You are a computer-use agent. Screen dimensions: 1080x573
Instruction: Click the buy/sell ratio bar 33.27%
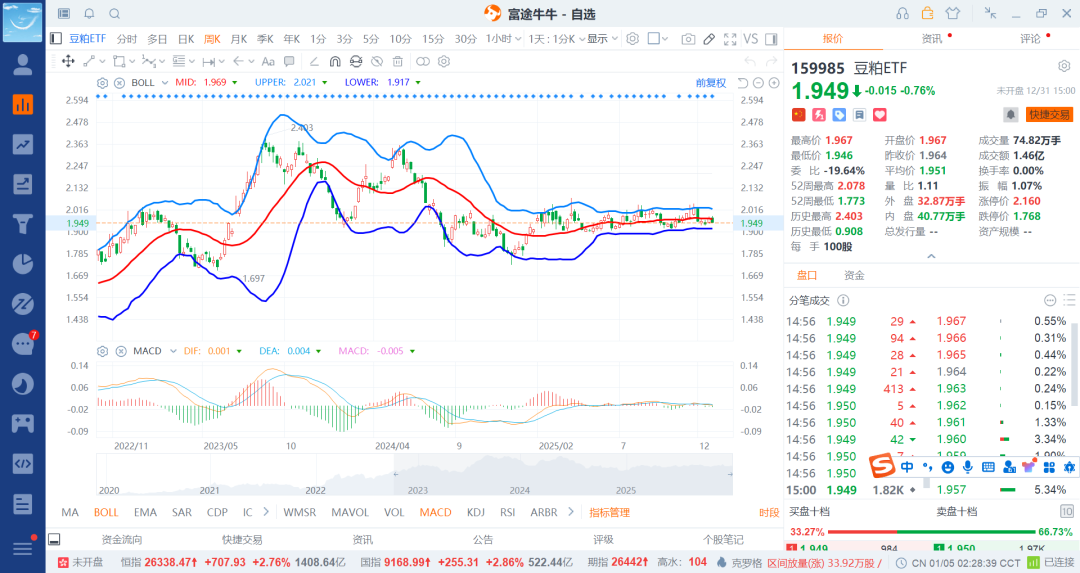pos(931,532)
